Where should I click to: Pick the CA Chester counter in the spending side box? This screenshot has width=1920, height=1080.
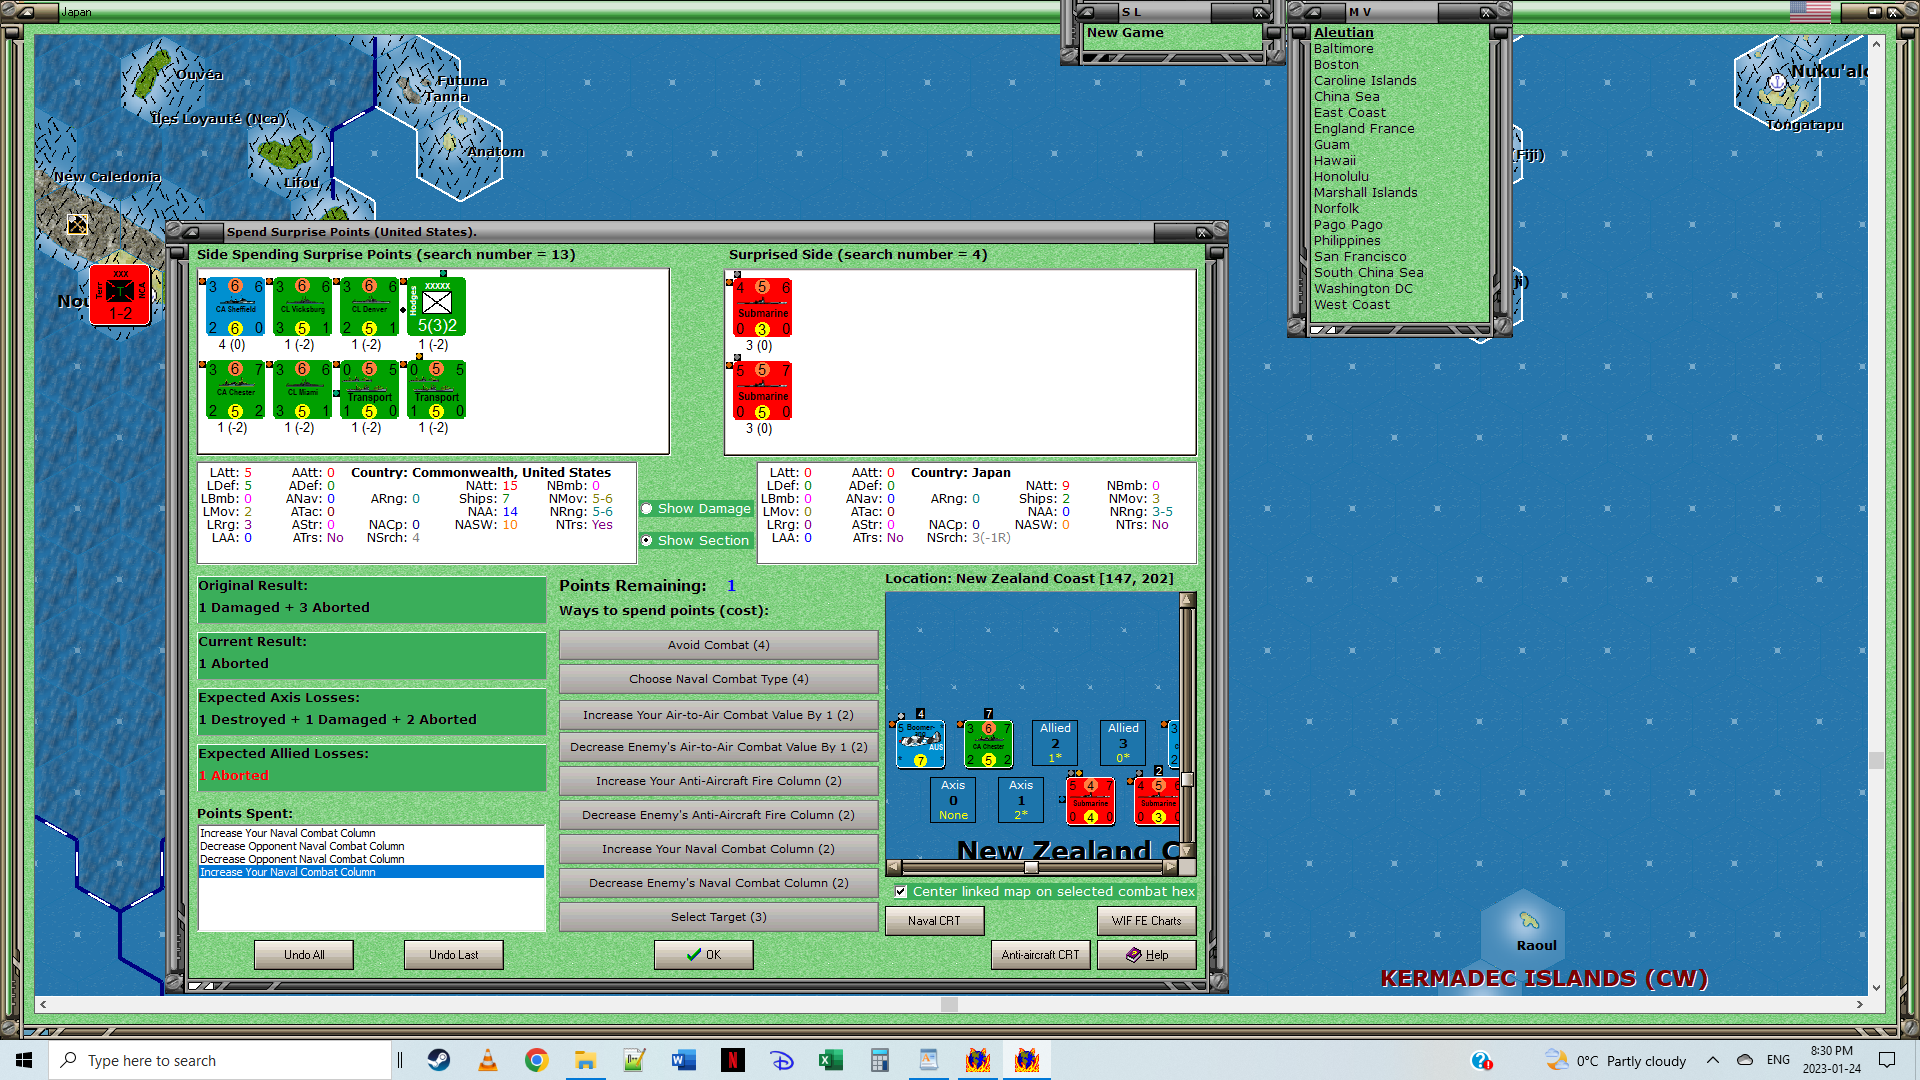click(x=235, y=390)
